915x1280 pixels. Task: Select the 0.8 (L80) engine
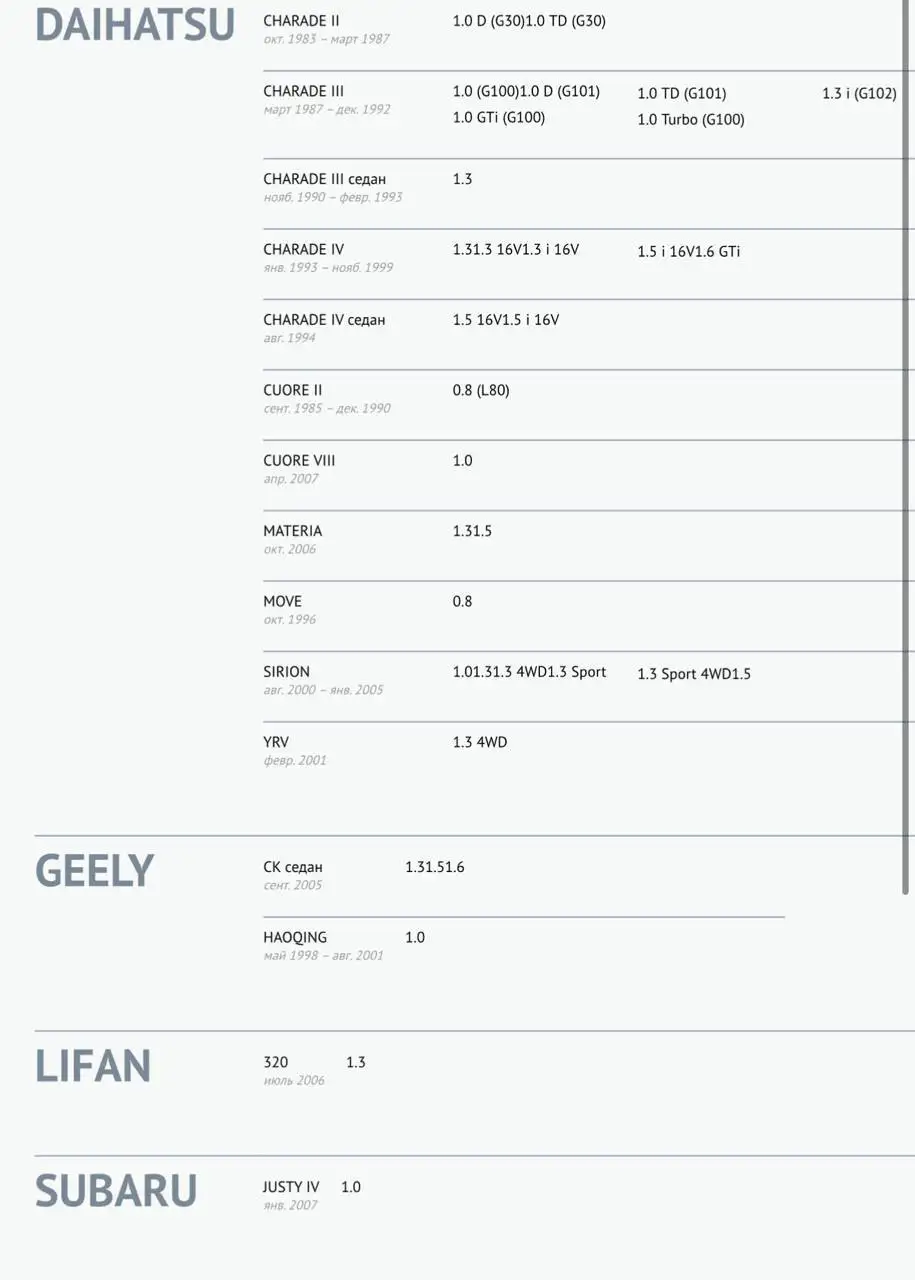pyautogui.click(x=481, y=390)
